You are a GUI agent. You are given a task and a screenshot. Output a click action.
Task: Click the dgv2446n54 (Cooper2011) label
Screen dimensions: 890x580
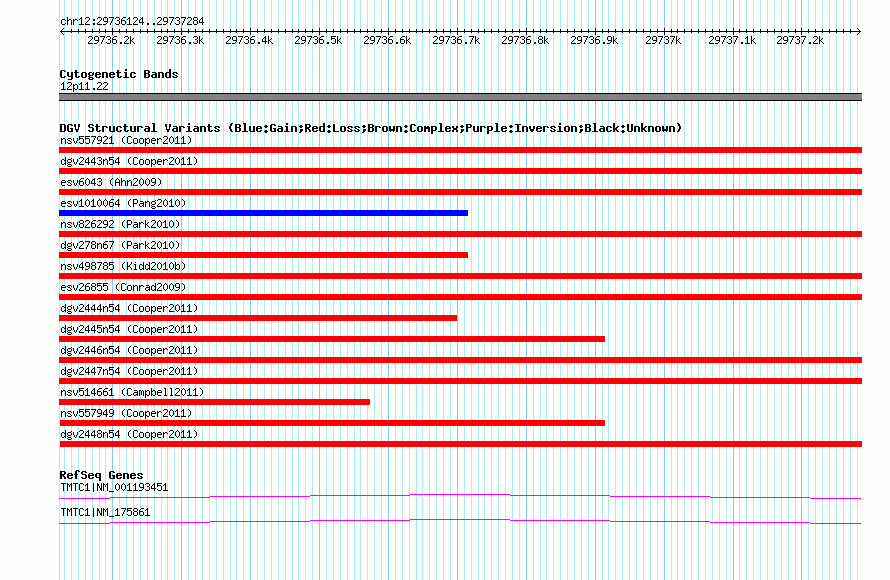click(x=129, y=350)
